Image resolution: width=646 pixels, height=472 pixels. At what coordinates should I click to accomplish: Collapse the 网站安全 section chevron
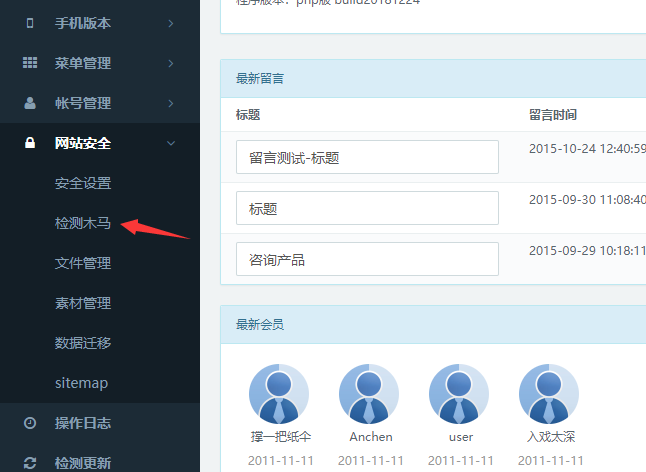coord(171,143)
